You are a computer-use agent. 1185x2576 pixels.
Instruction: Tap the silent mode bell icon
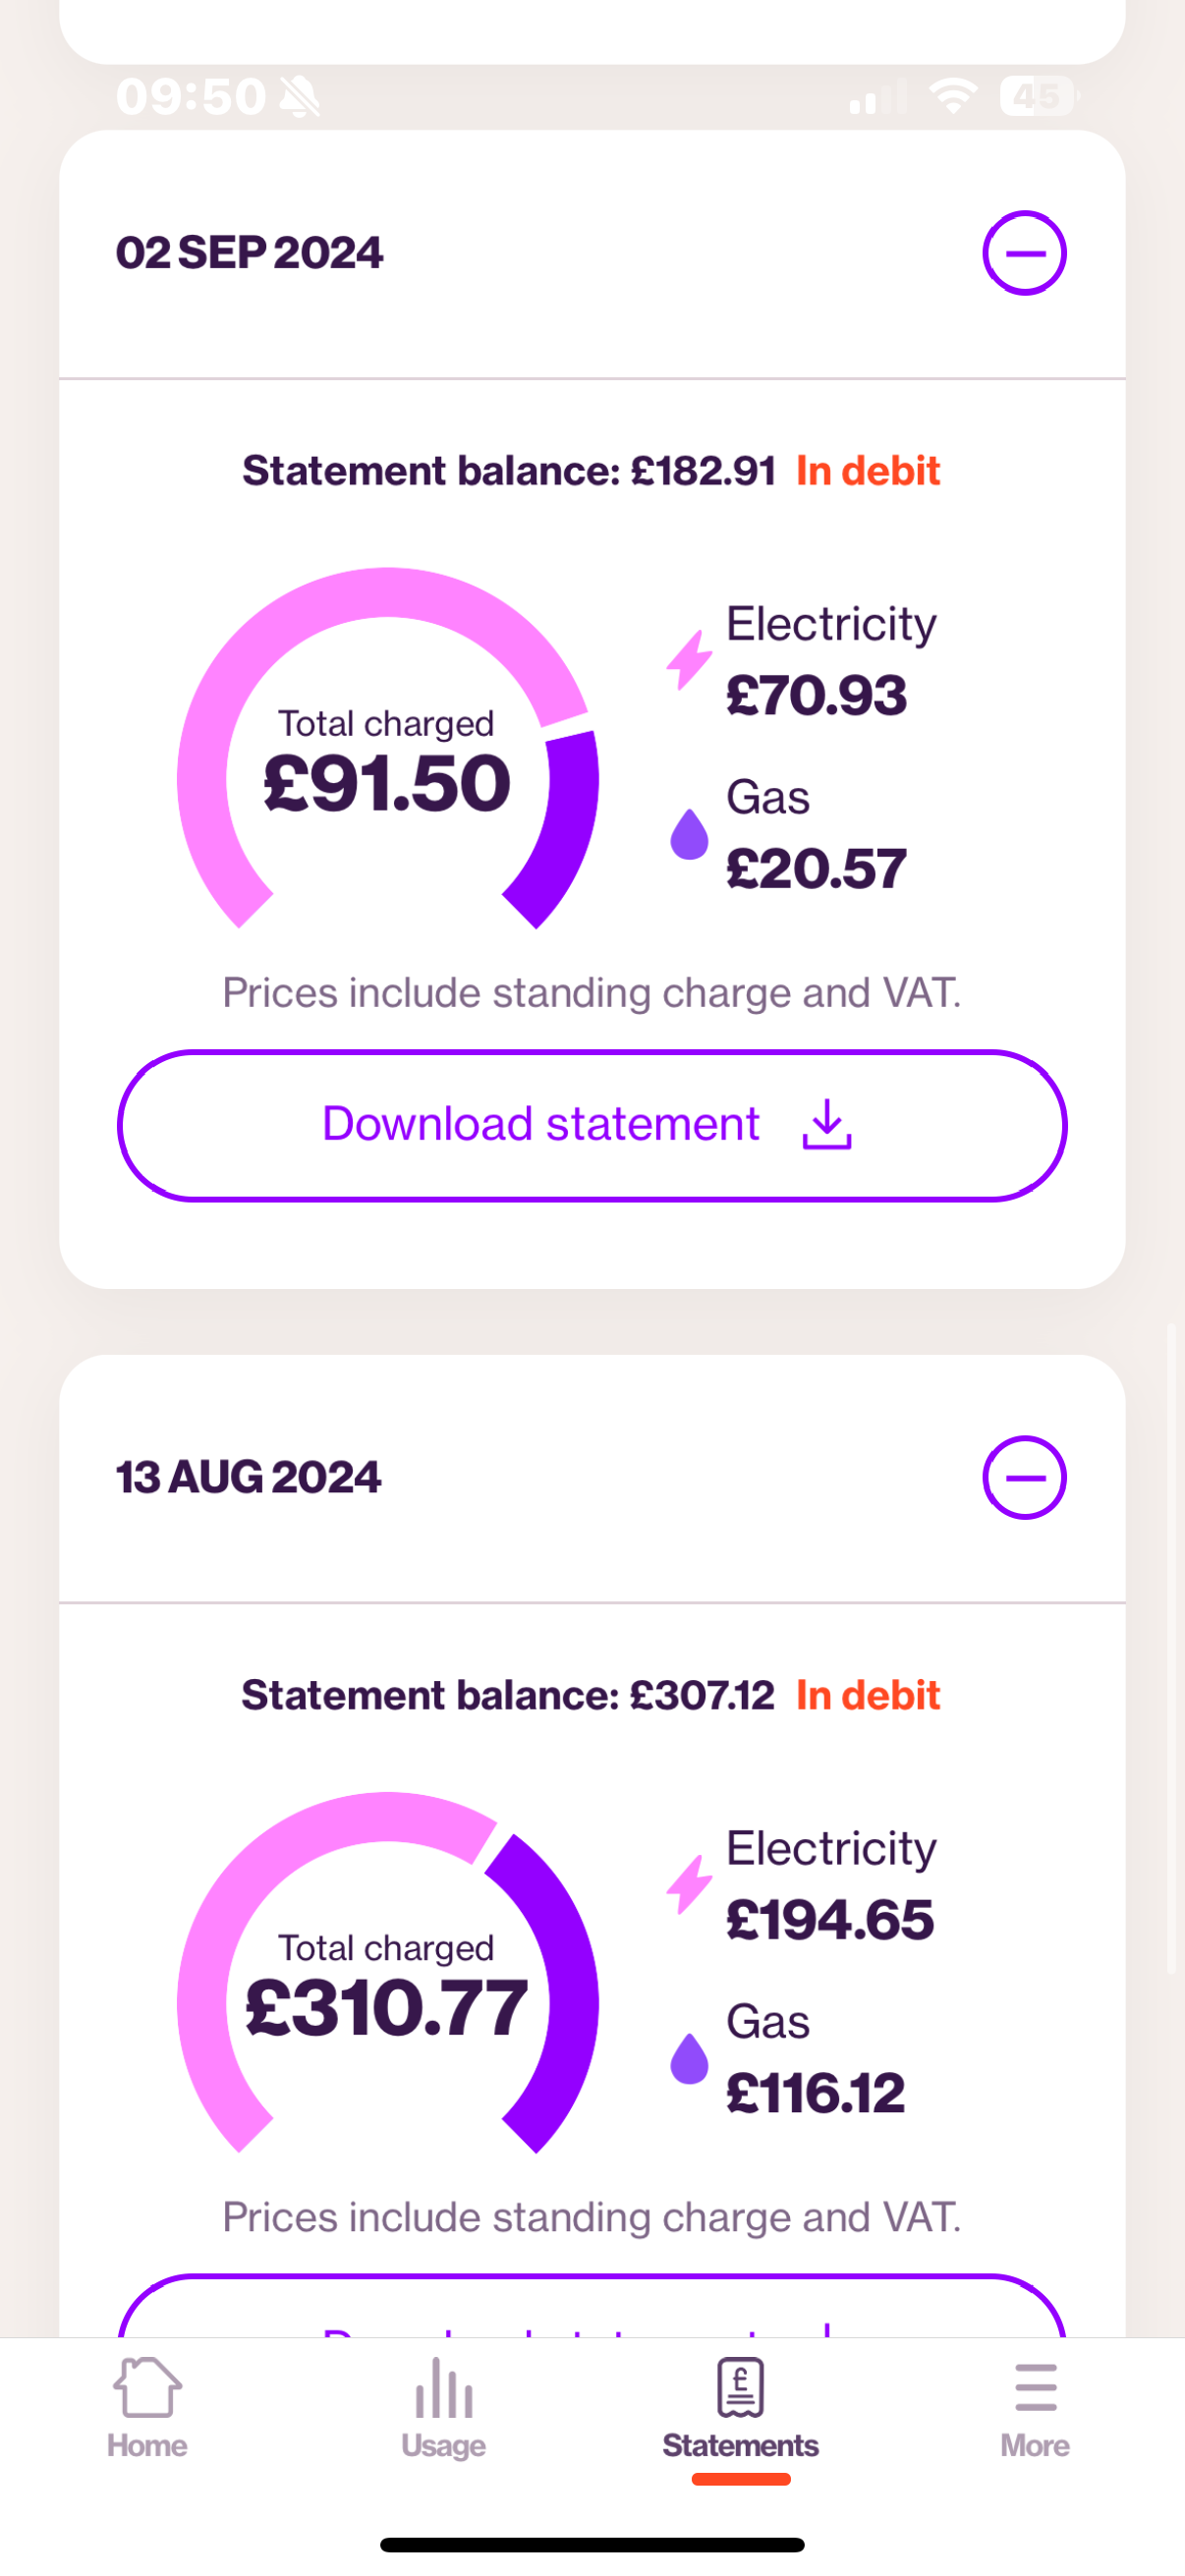(299, 97)
